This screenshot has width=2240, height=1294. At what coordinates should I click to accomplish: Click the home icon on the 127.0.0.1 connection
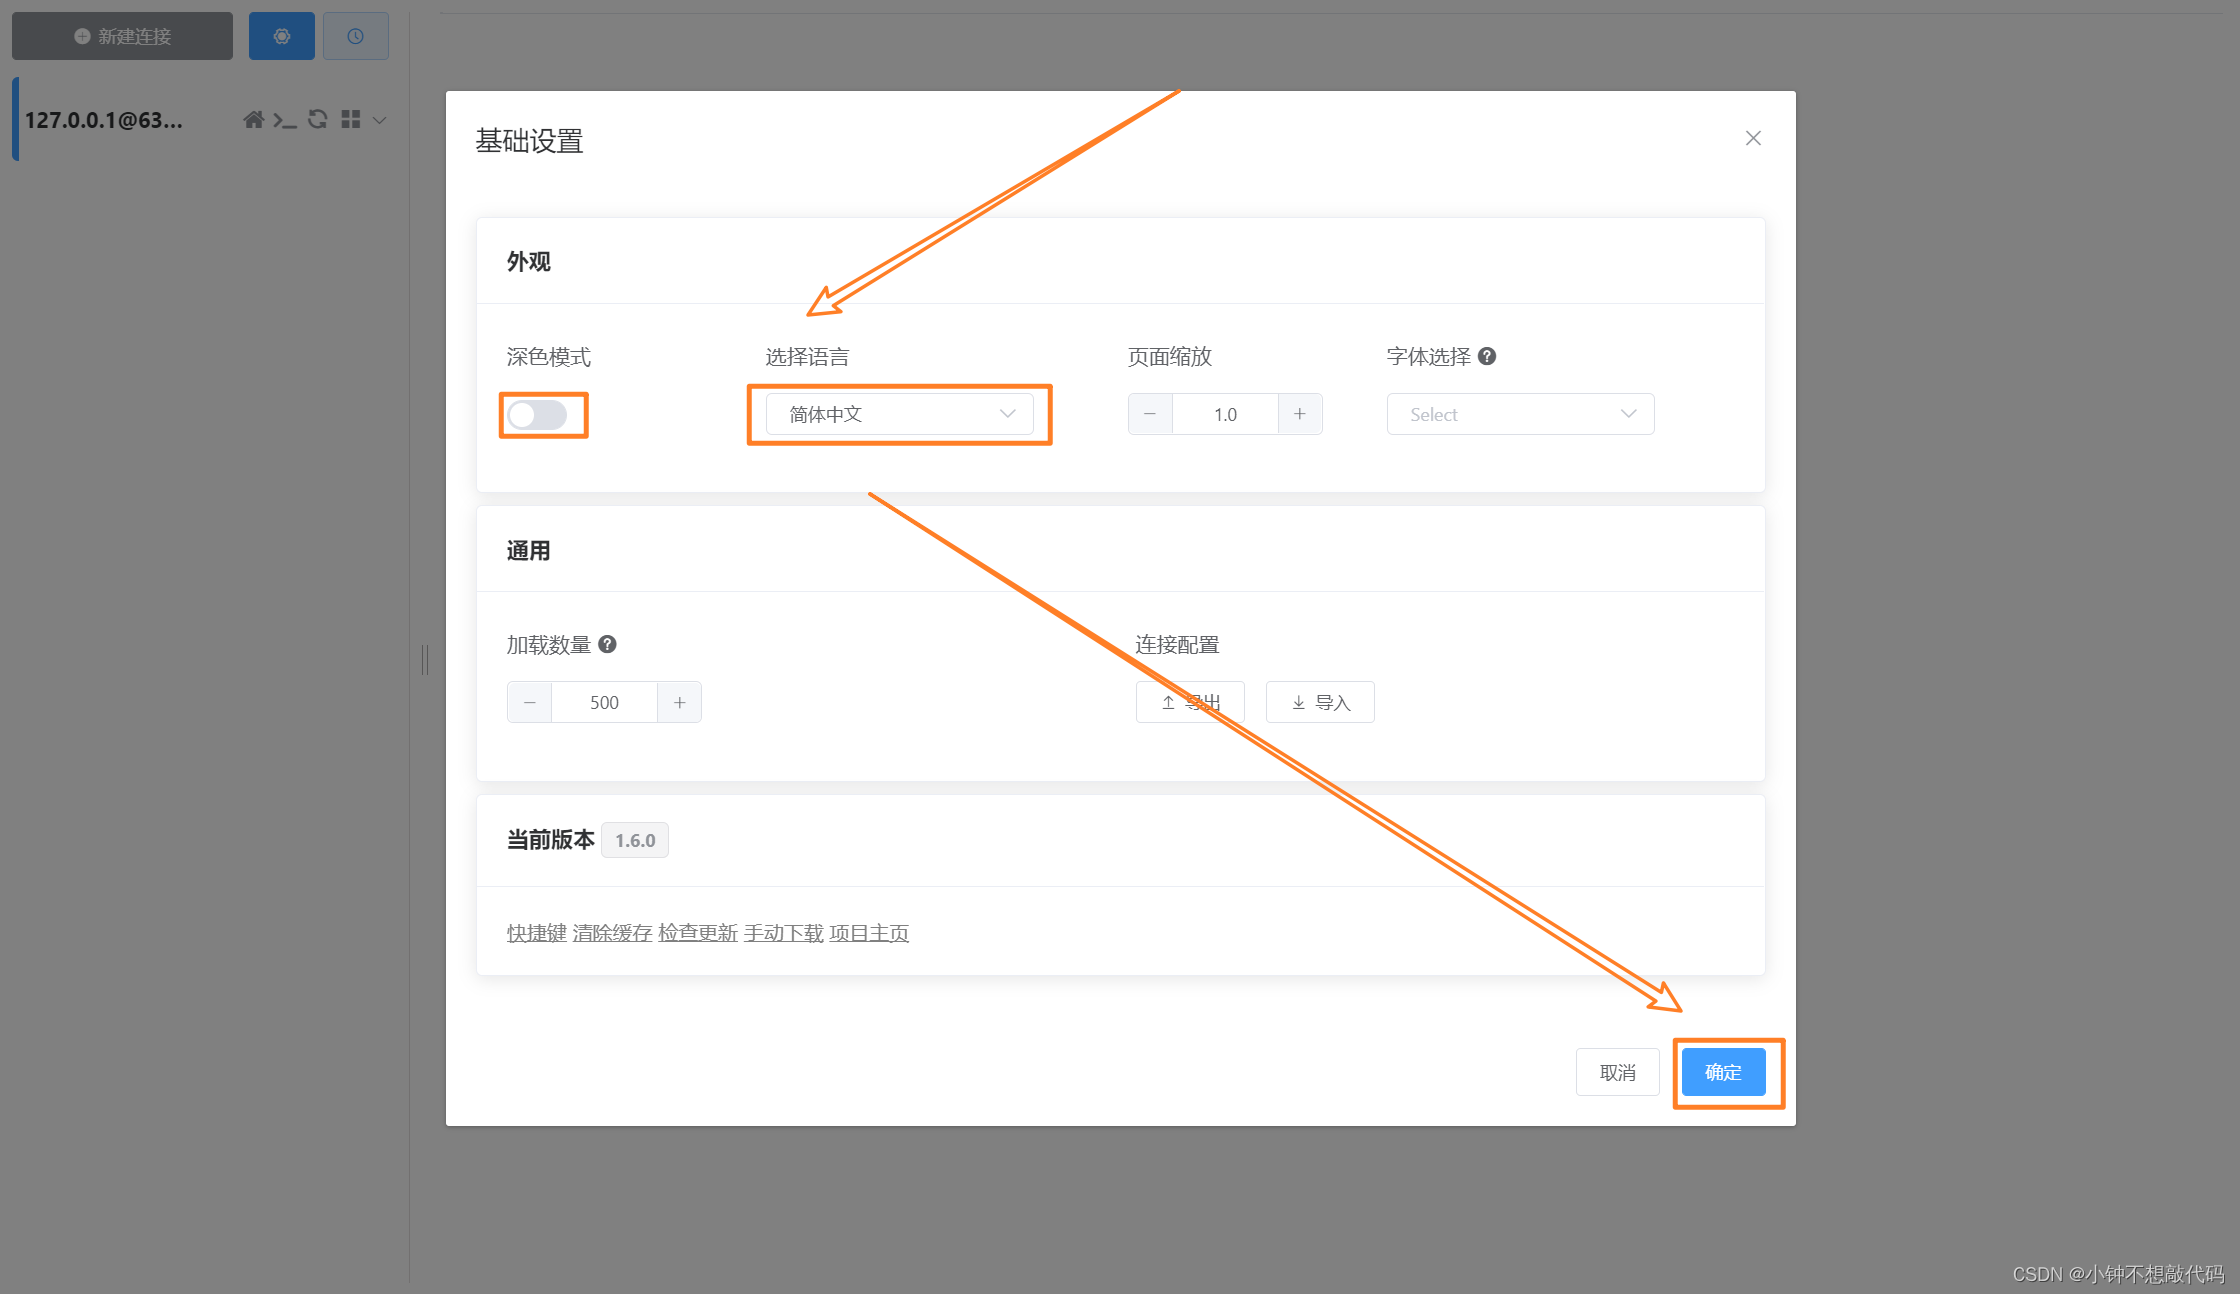(x=253, y=120)
